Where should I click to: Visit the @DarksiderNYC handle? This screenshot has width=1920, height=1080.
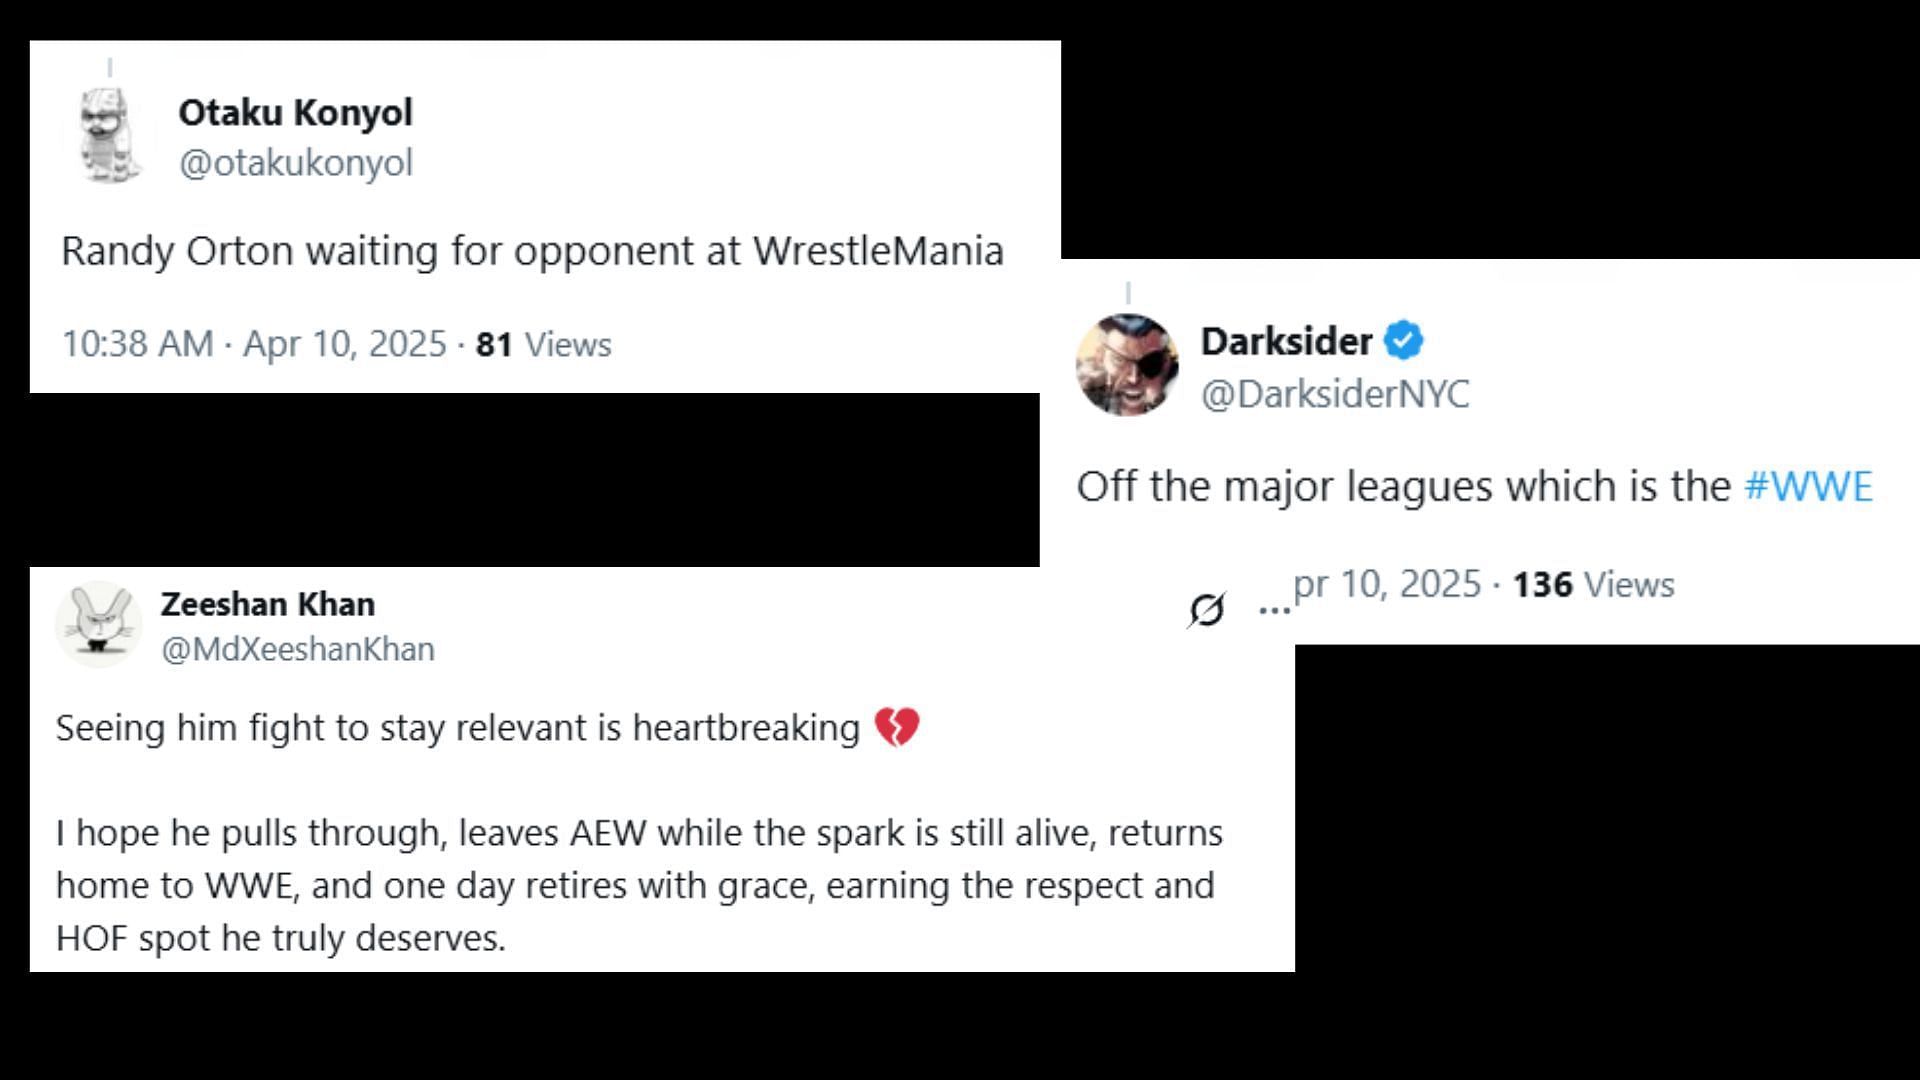(x=1335, y=394)
